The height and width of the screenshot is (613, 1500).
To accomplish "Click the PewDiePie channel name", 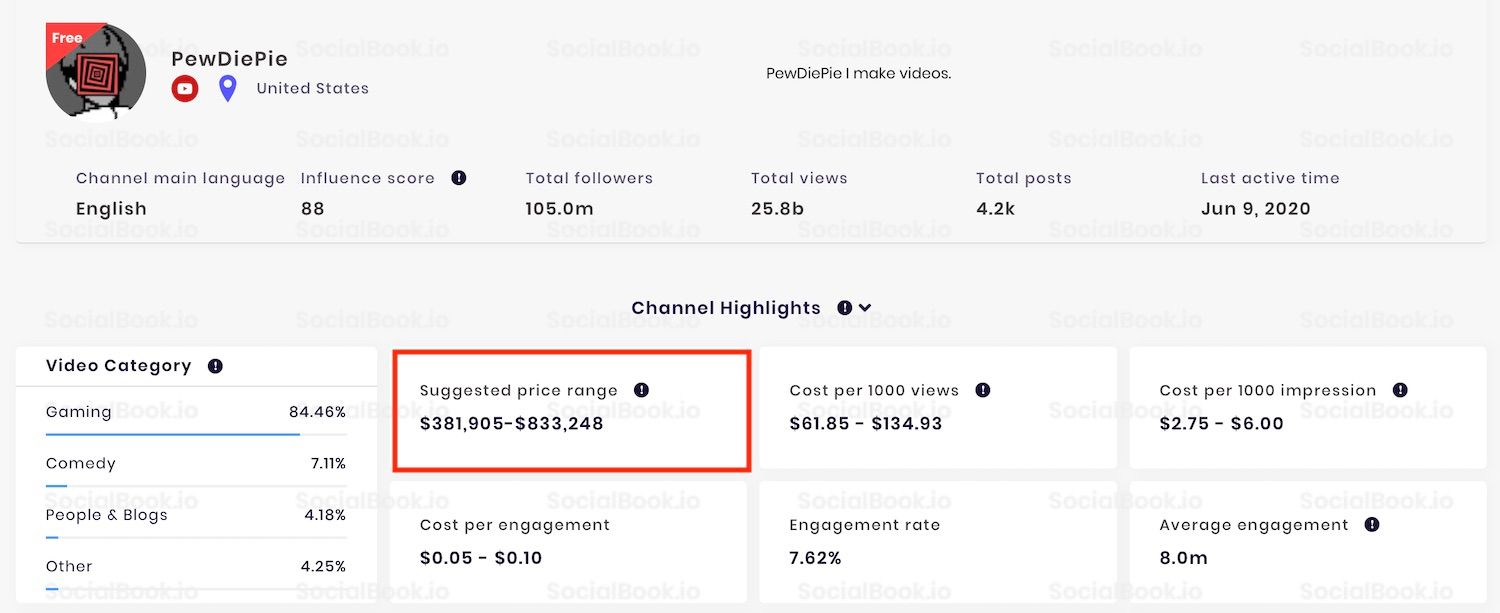I will tap(229, 59).
